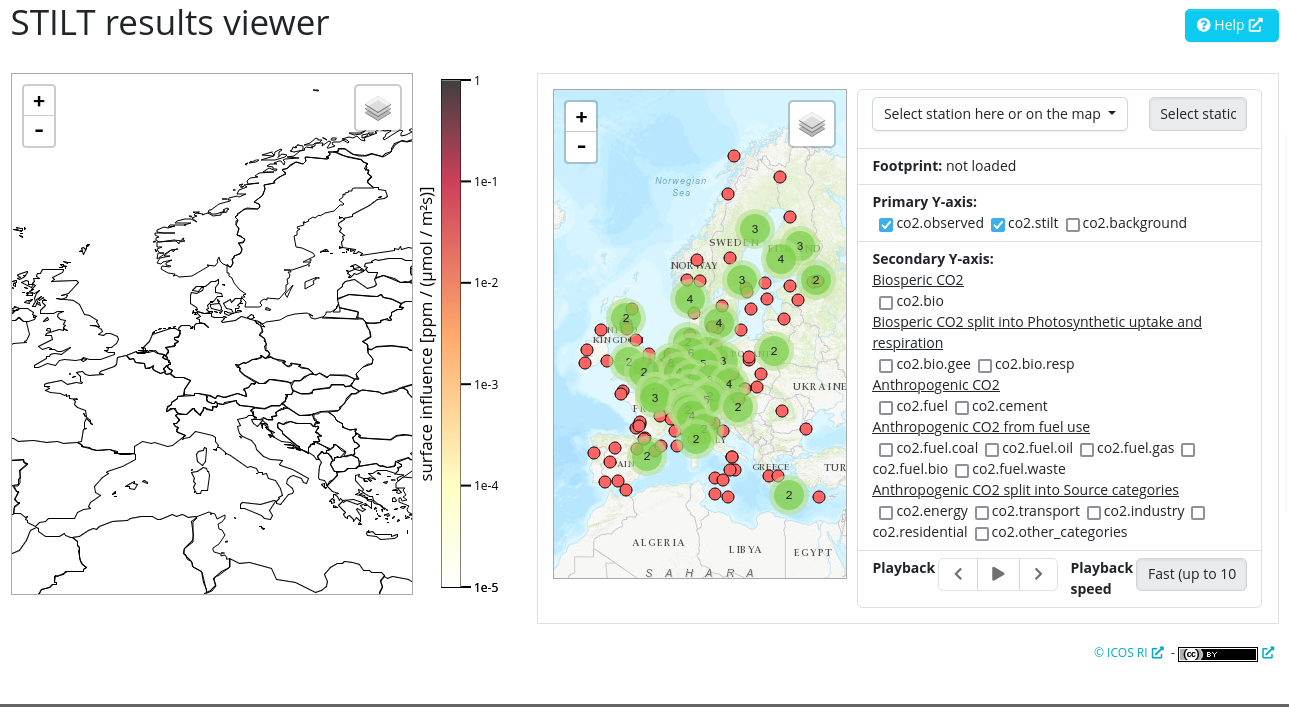The height and width of the screenshot is (707, 1289).
Task: Enable the co2.background checkbox
Action: pyautogui.click(x=1073, y=224)
